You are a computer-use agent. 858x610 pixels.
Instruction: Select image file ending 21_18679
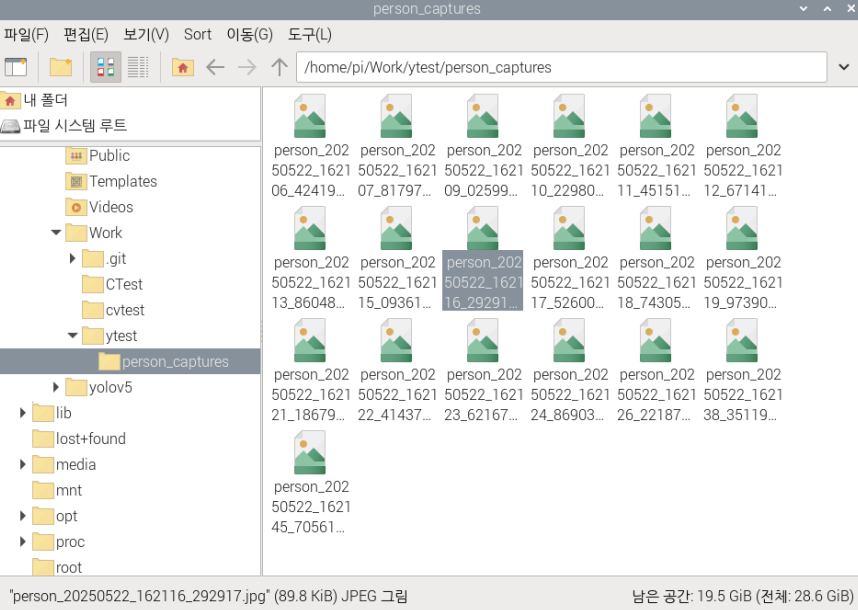click(x=311, y=370)
